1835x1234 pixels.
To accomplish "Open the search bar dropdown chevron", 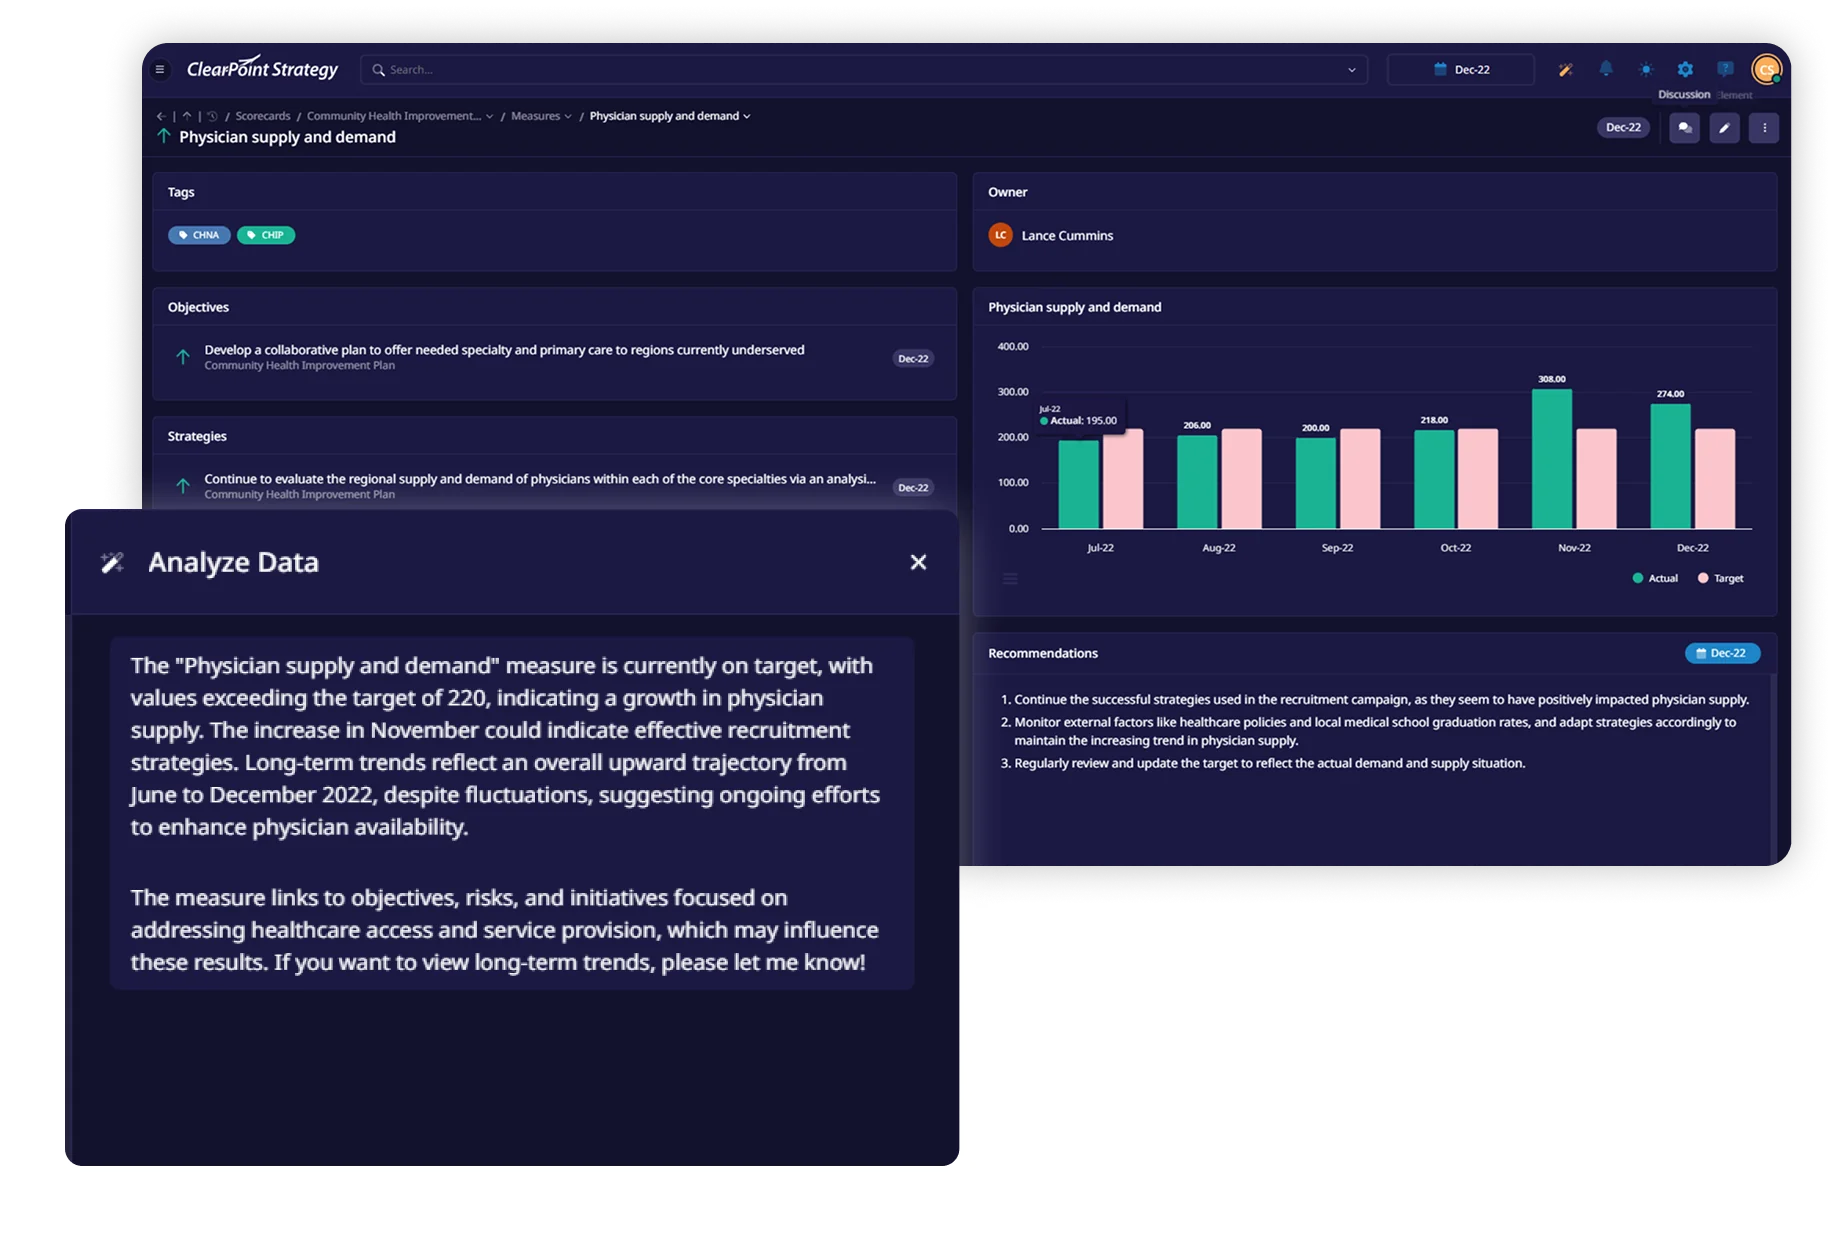I will pyautogui.click(x=1350, y=69).
